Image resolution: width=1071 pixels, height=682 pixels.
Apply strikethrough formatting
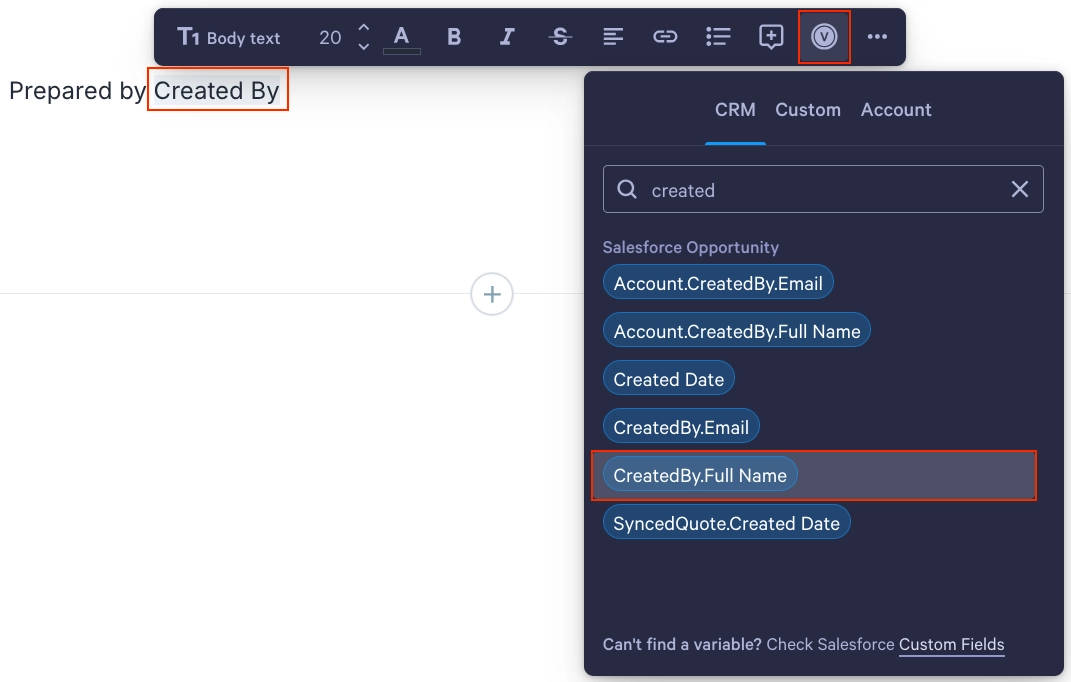pyautogui.click(x=560, y=37)
